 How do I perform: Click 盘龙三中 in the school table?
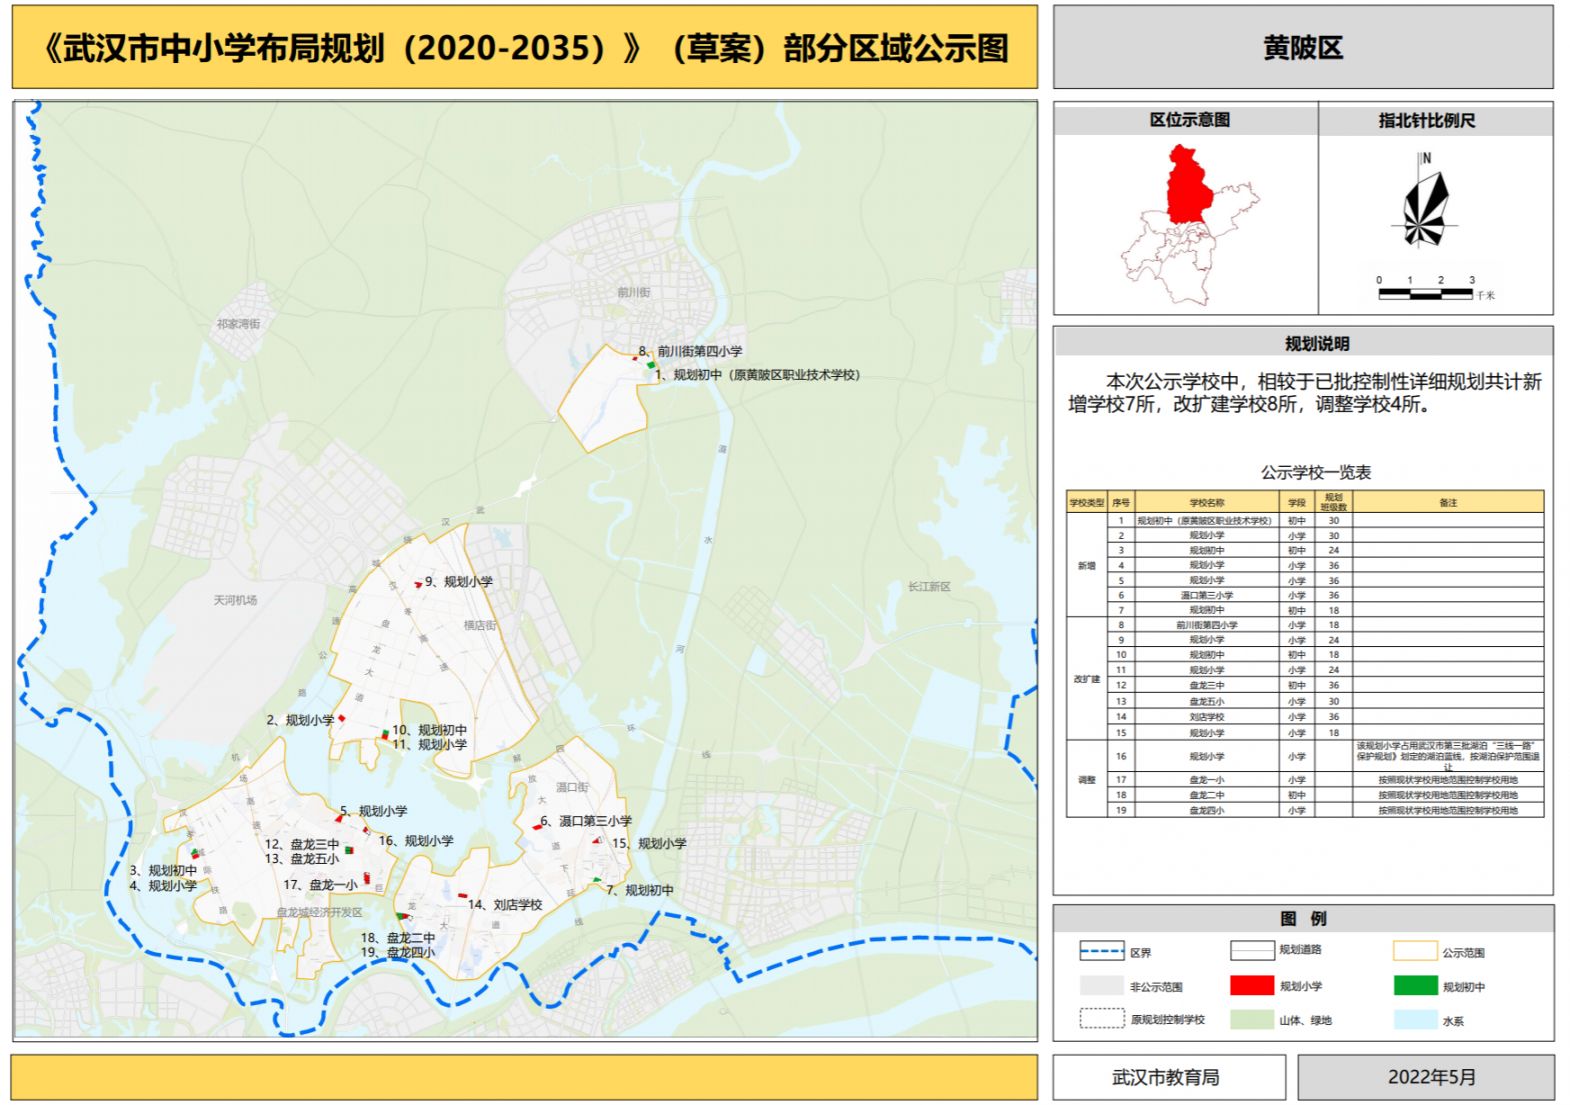click(x=1206, y=686)
